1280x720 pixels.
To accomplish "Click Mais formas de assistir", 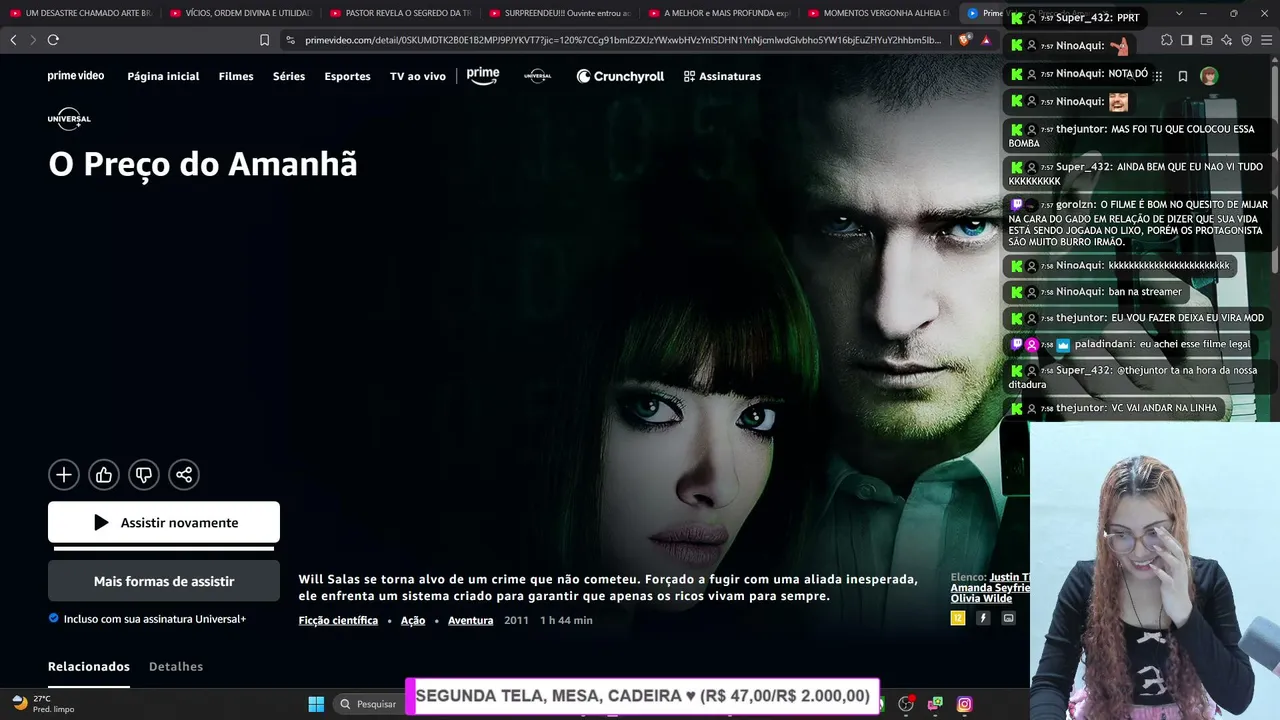I will point(164,581).
